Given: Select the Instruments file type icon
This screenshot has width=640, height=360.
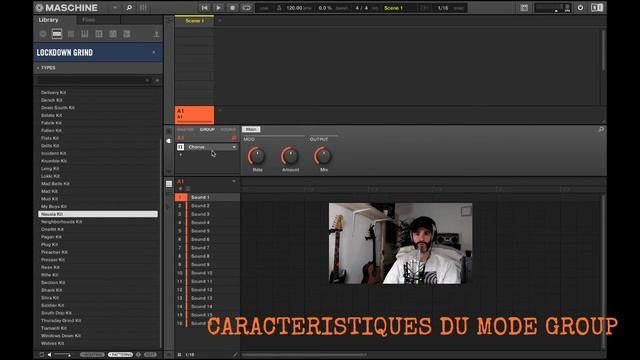Looking at the screenshot, I should (85, 34).
